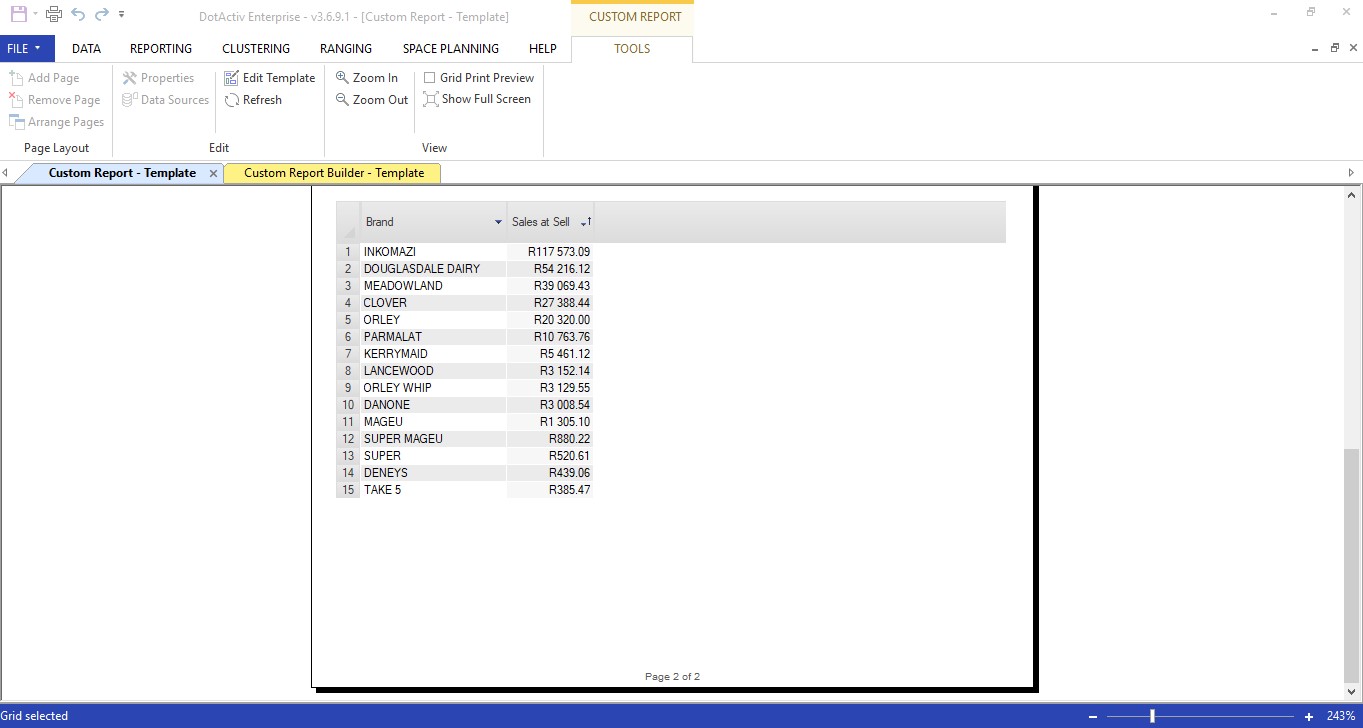Click the save icon in quick access toolbar
The width and height of the screenshot is (1363, 728).
pos(18,14)
